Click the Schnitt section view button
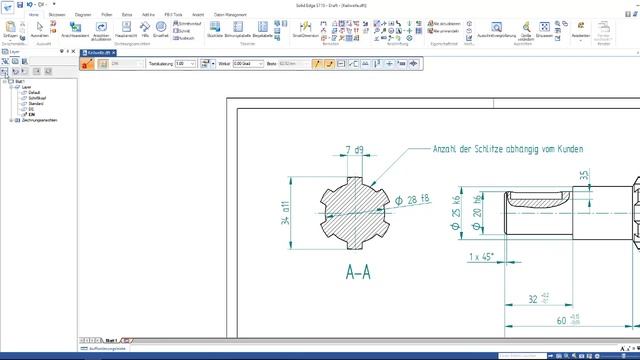This screenshot has width=640, height=360. 182,31
